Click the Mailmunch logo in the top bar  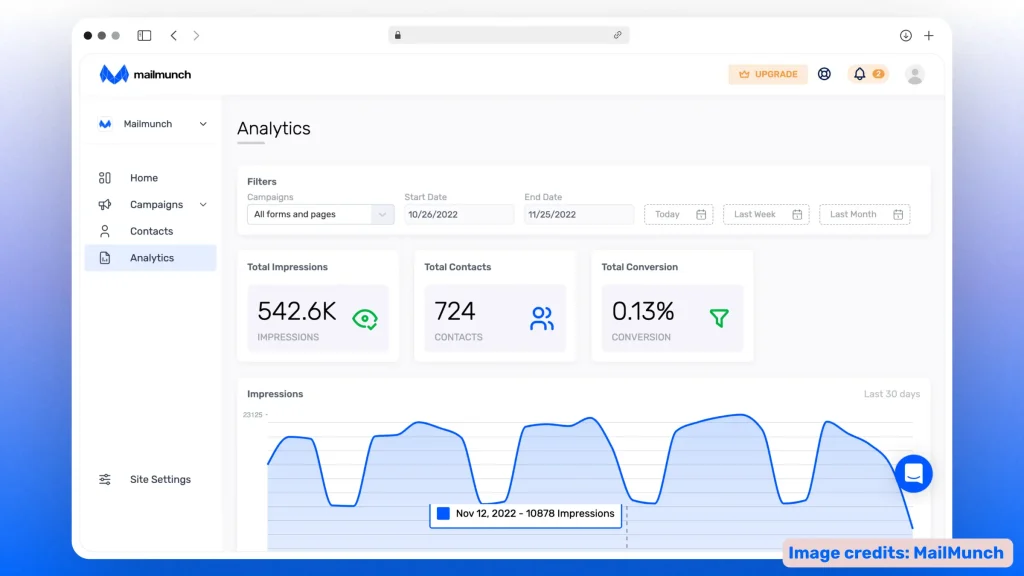point(143,73)
